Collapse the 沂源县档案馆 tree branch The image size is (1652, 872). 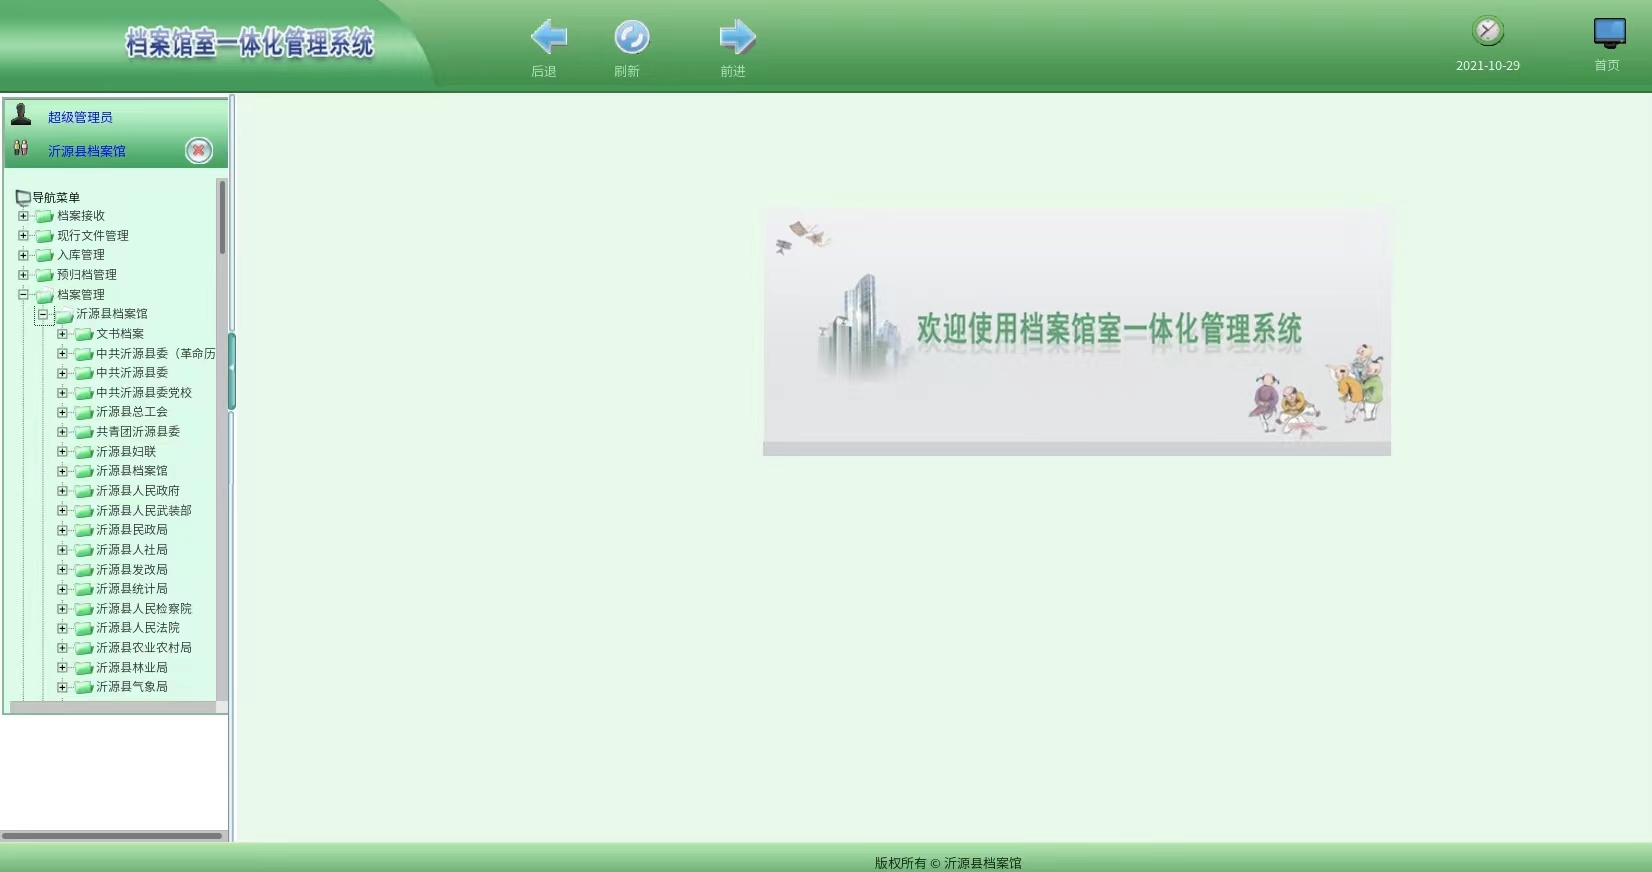43,314
